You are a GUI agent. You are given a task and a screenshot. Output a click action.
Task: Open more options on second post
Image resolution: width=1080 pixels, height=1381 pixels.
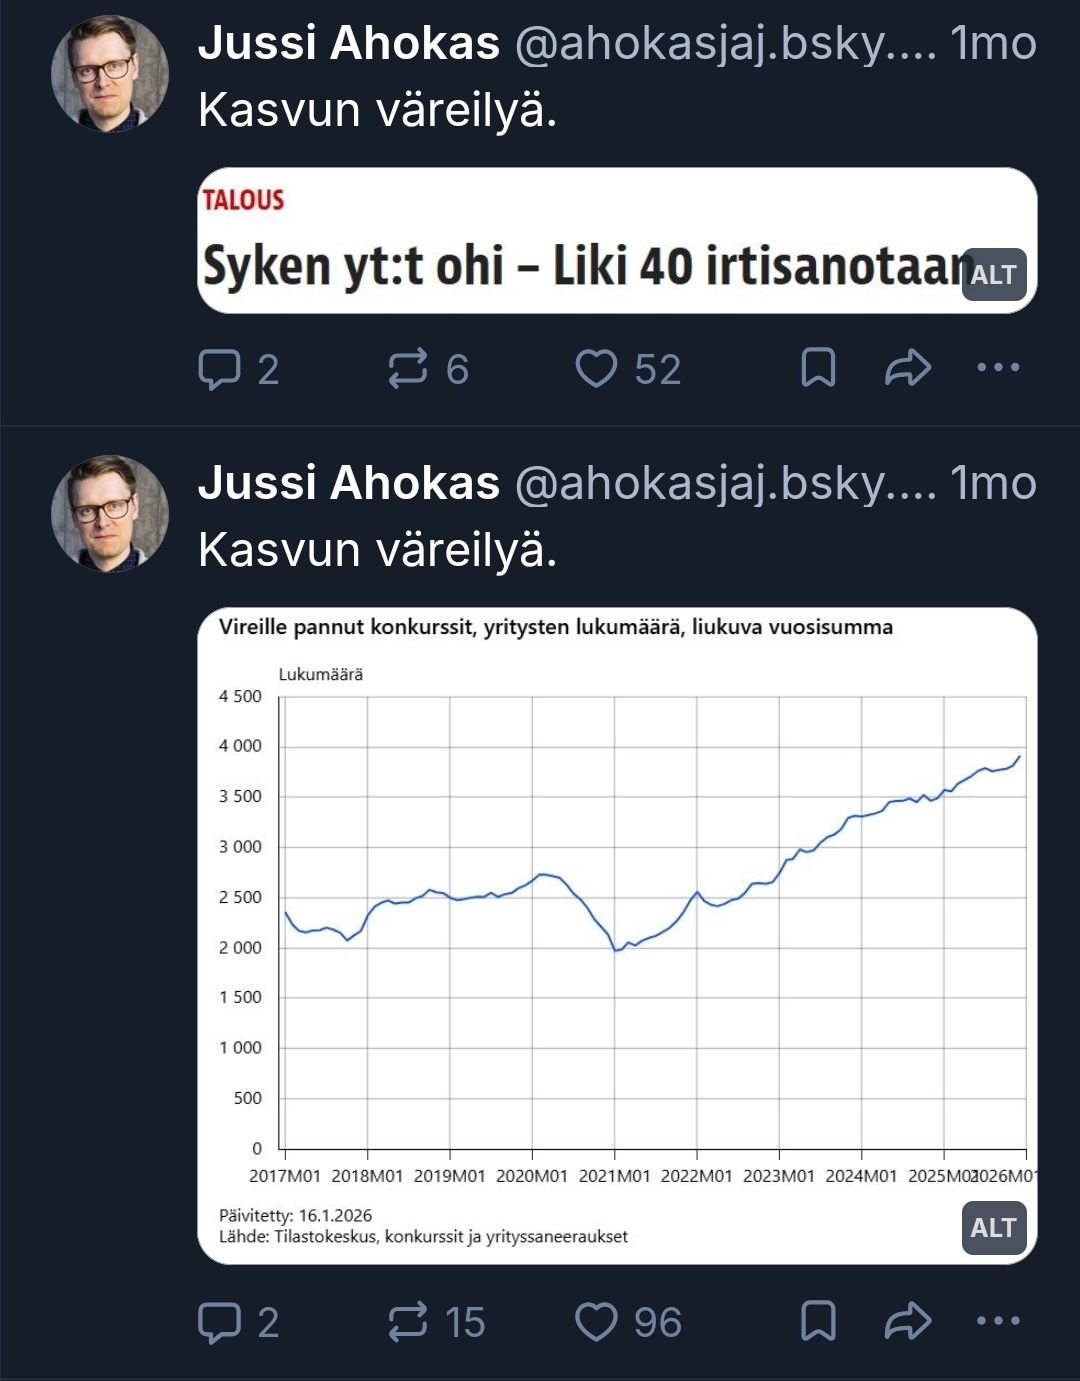[x=997, y=1321]
